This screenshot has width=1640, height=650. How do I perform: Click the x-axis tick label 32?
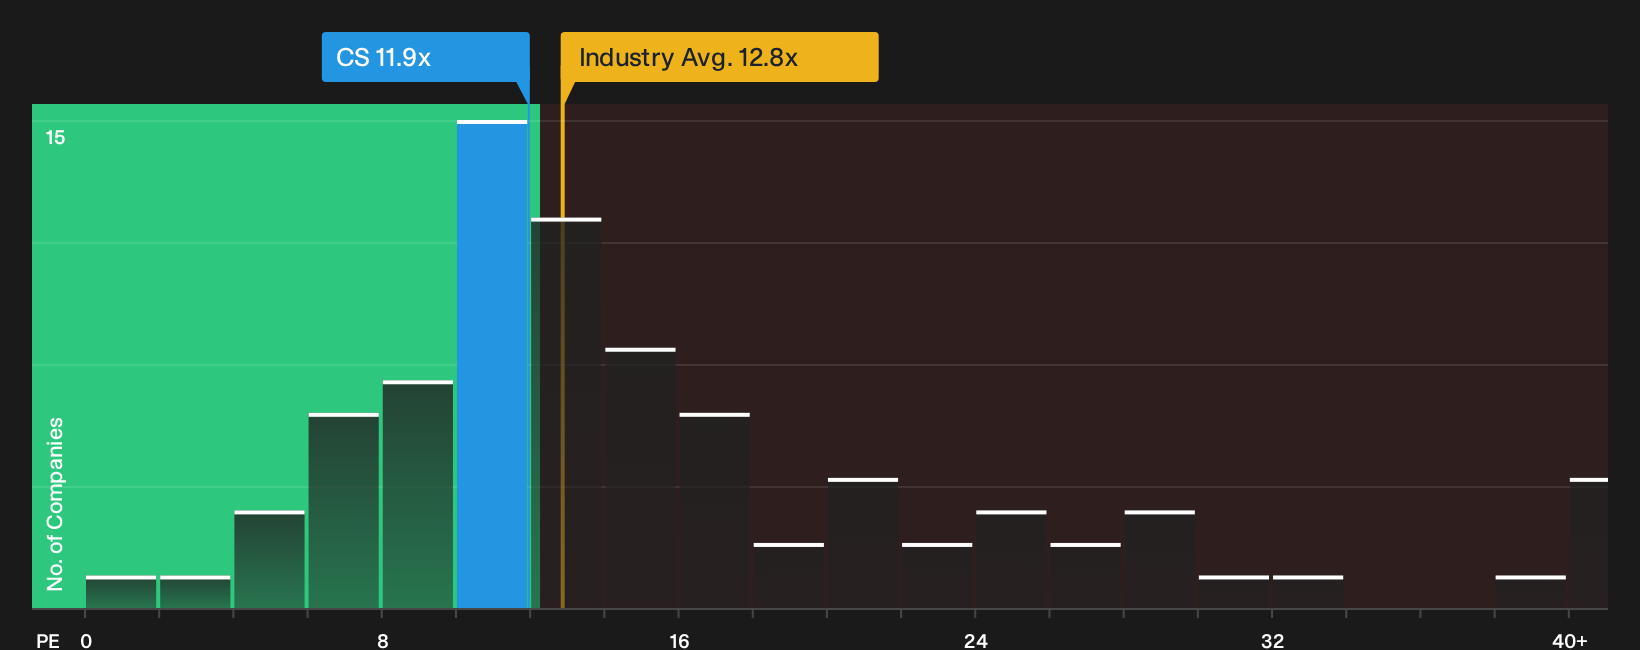[1272, 640]
